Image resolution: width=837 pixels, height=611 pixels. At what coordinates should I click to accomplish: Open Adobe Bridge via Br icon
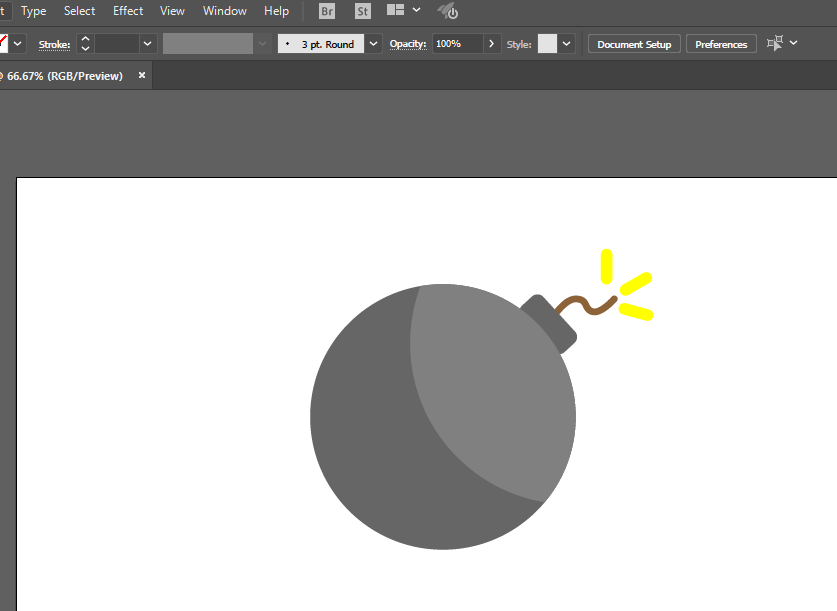327,11
